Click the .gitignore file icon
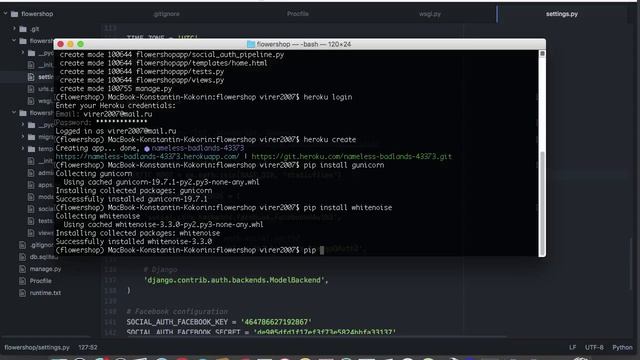 (x=22, y=245)
